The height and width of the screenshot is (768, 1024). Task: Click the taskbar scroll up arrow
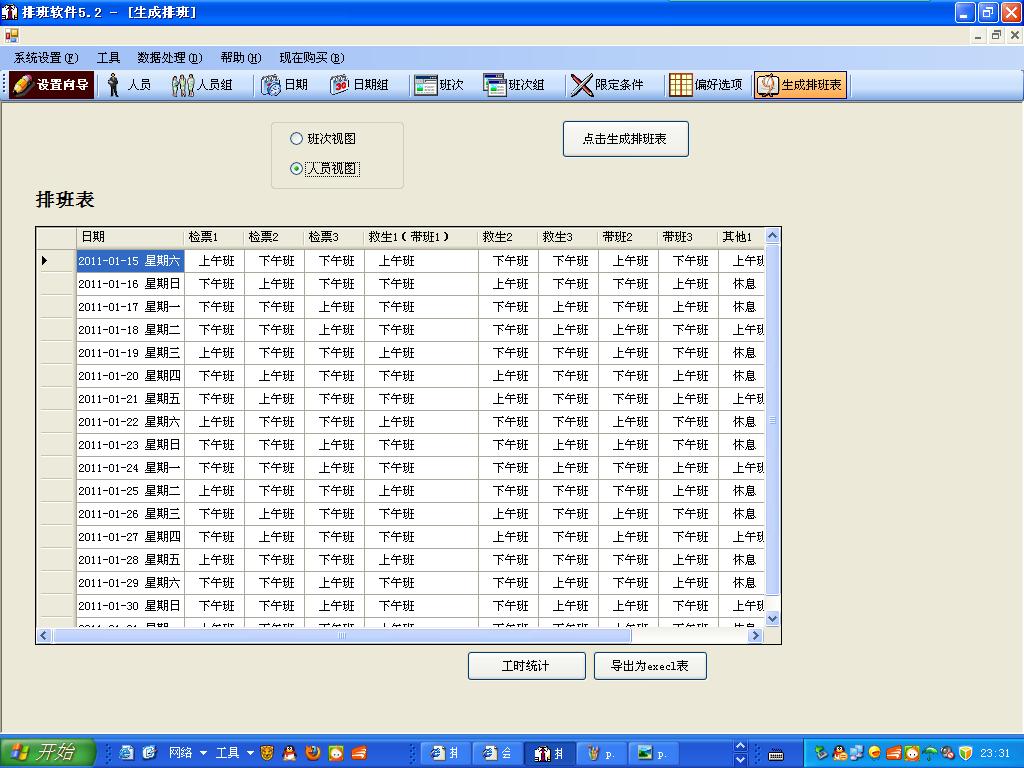coord(740,746)
